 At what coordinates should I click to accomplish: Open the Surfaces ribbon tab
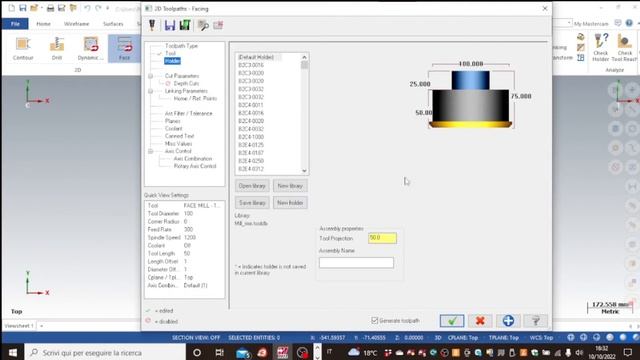(113, 24)
